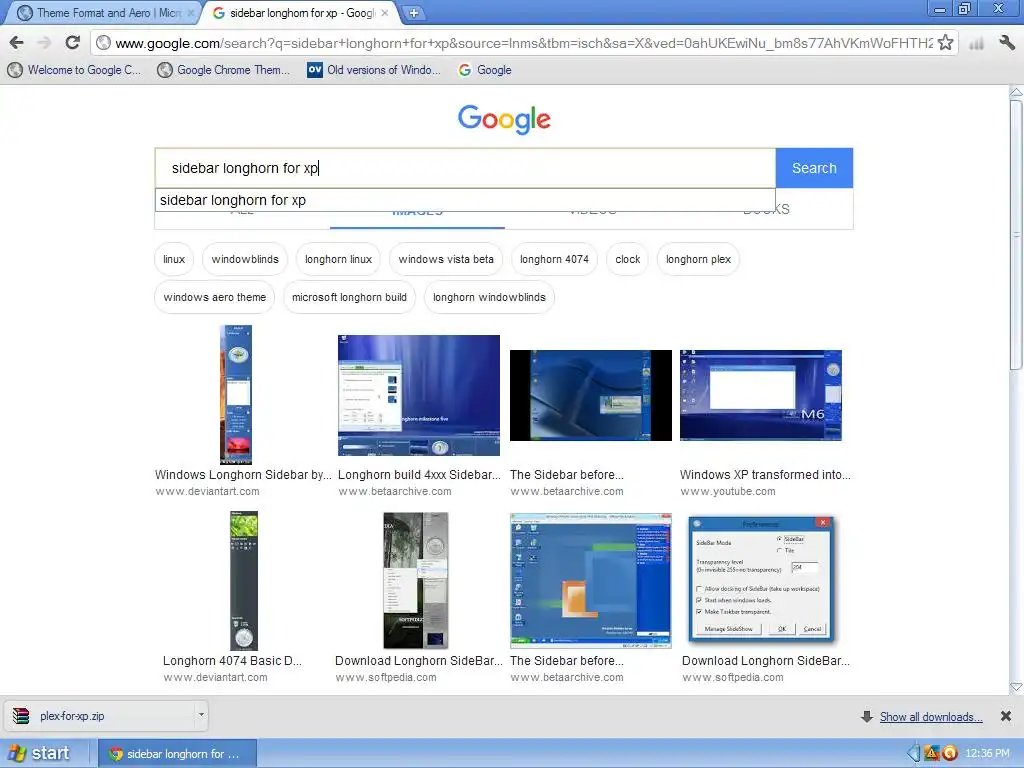This screenshot has height=768, width=1024.
Task: Open a new tab with plus button
Action: [413, 12]
